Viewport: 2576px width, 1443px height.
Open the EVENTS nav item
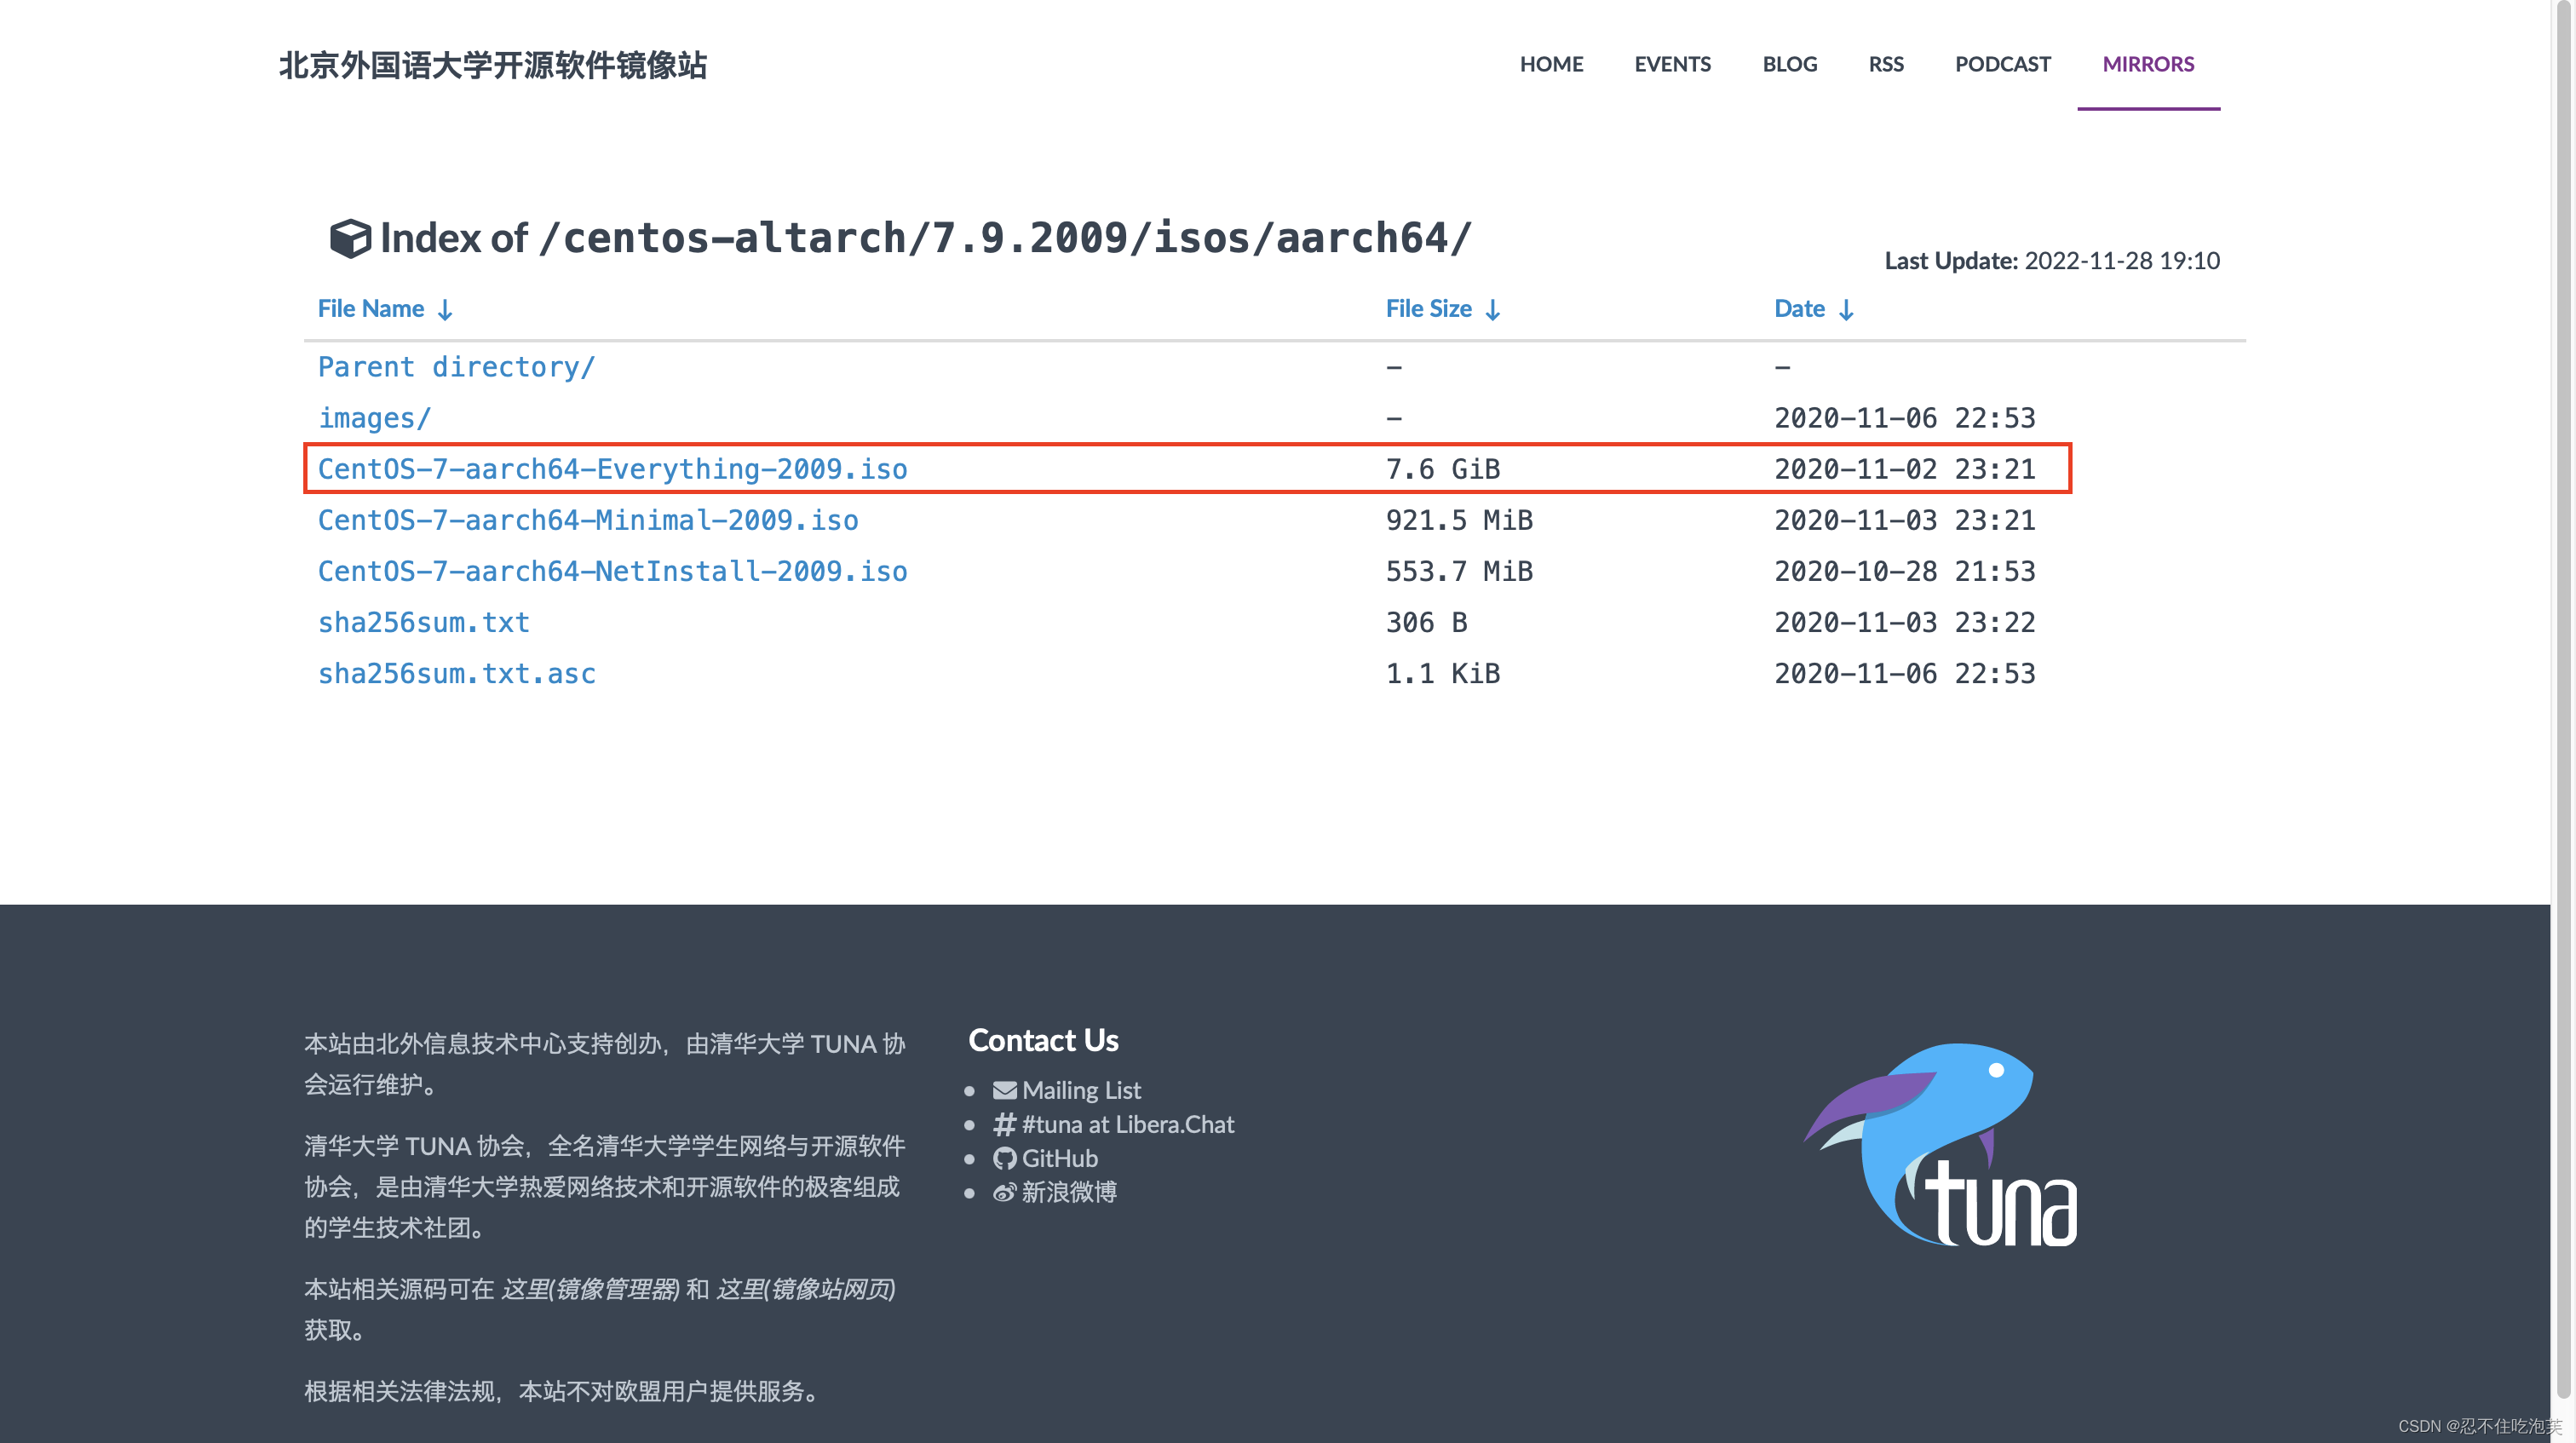[1672, 64]
